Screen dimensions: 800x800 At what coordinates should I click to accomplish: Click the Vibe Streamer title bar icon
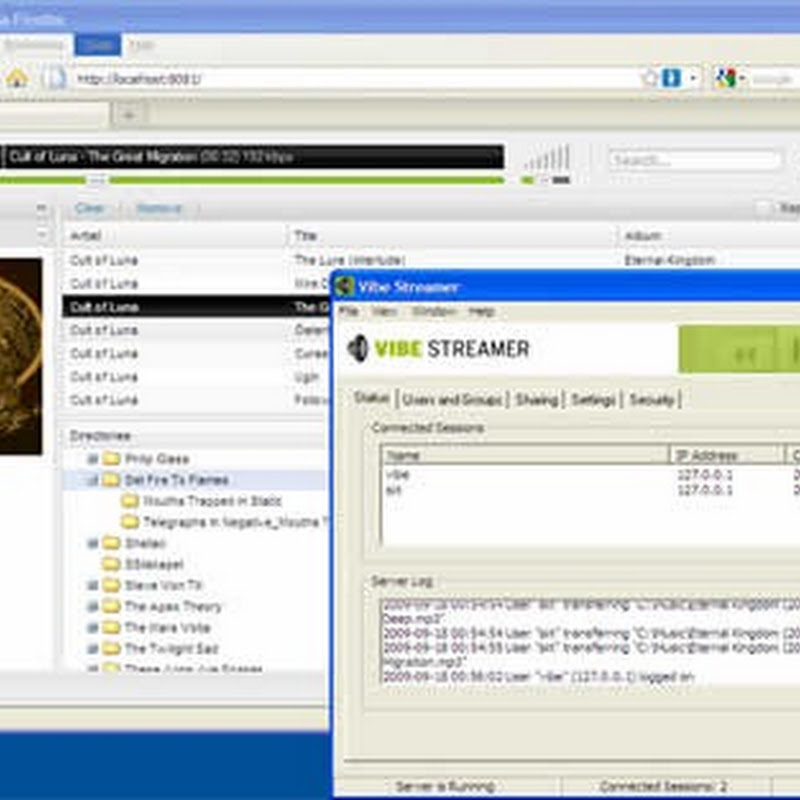345,286
